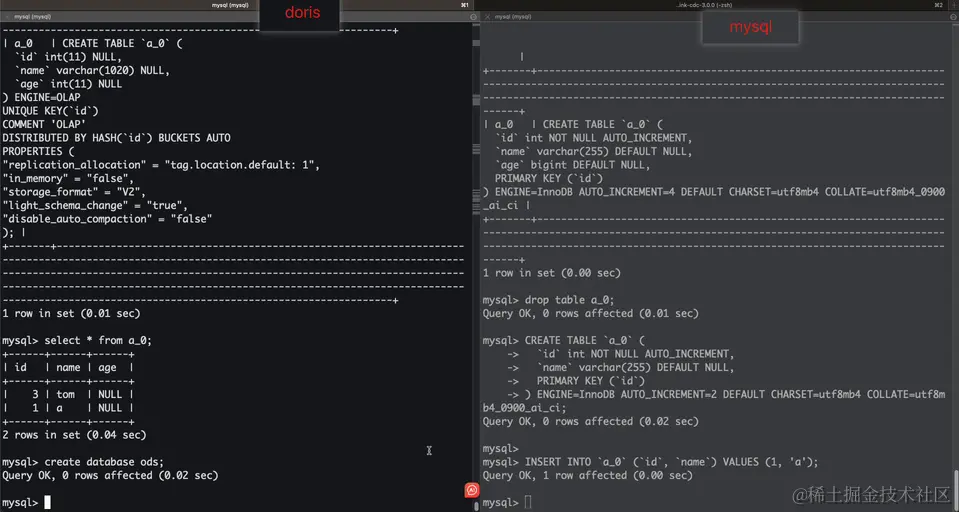The width and height of the screenshot is (959, 512).
Task: Click 'Query OK, 1 row affected (0.00 sec)'
Action: [588, 475]
